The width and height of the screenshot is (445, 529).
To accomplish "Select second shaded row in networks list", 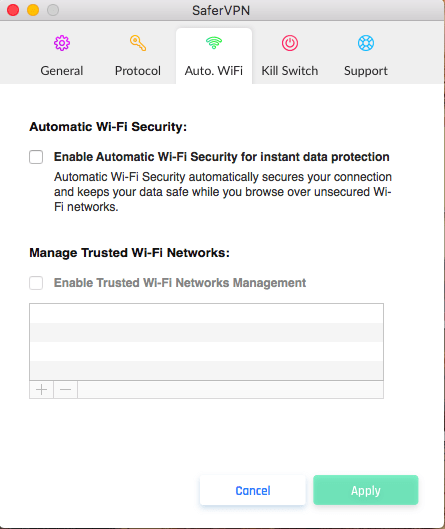I will click(206, 370).
